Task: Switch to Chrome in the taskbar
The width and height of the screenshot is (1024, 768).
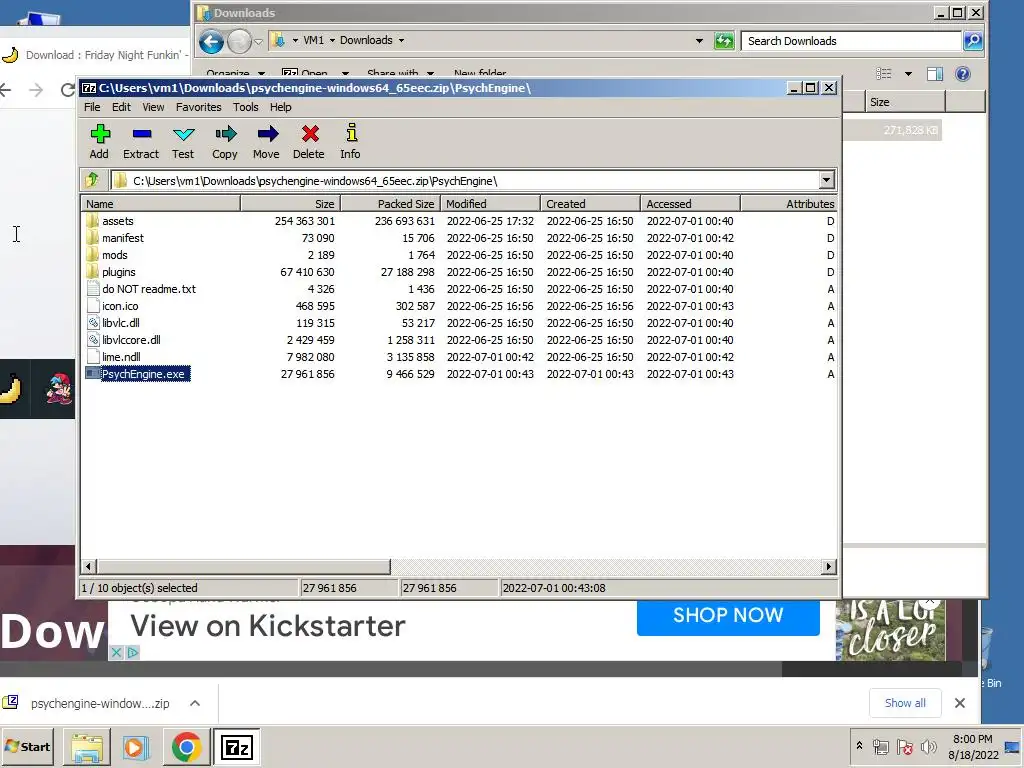Action: pyautogui.click(x=186, y=747)
